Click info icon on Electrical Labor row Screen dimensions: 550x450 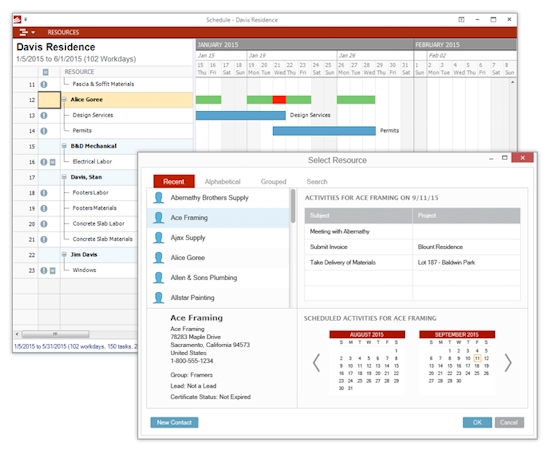(x=44, y=162)
